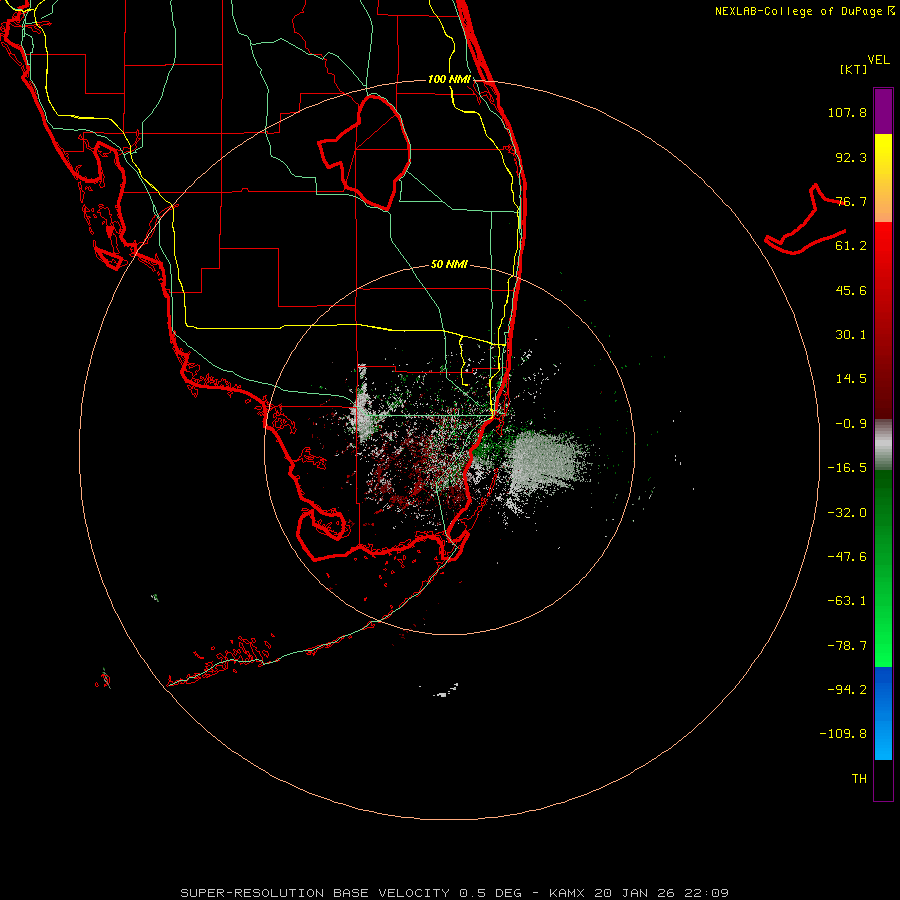The image size is (900, 900).
Task: Click the purple segment of the color bar
Action: (883, 111)
